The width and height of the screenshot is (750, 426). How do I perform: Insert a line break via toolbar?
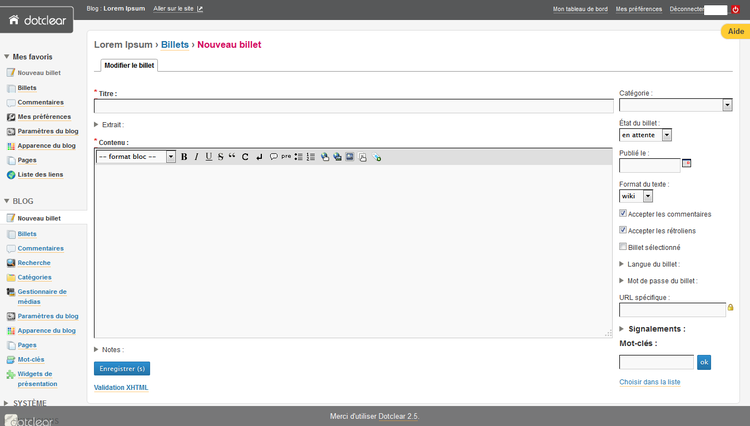click(259, 157)
